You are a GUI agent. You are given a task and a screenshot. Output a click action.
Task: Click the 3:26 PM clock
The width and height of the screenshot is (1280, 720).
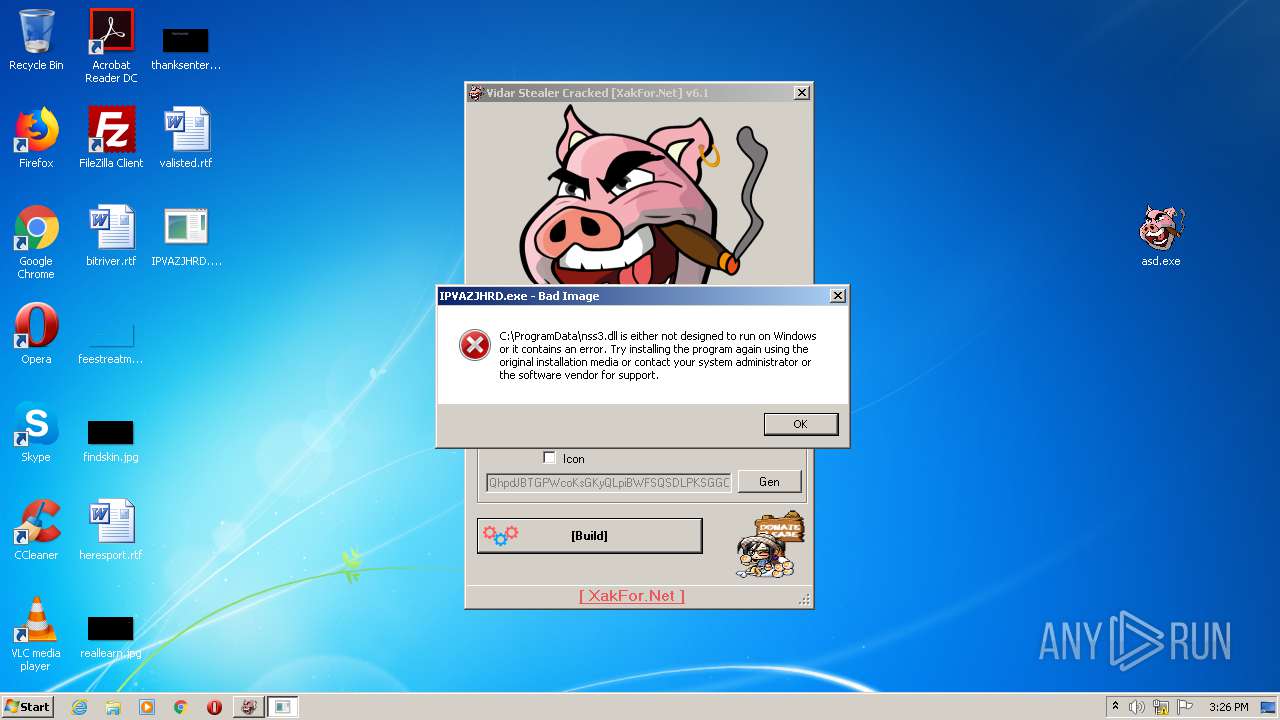[1228, 707]
